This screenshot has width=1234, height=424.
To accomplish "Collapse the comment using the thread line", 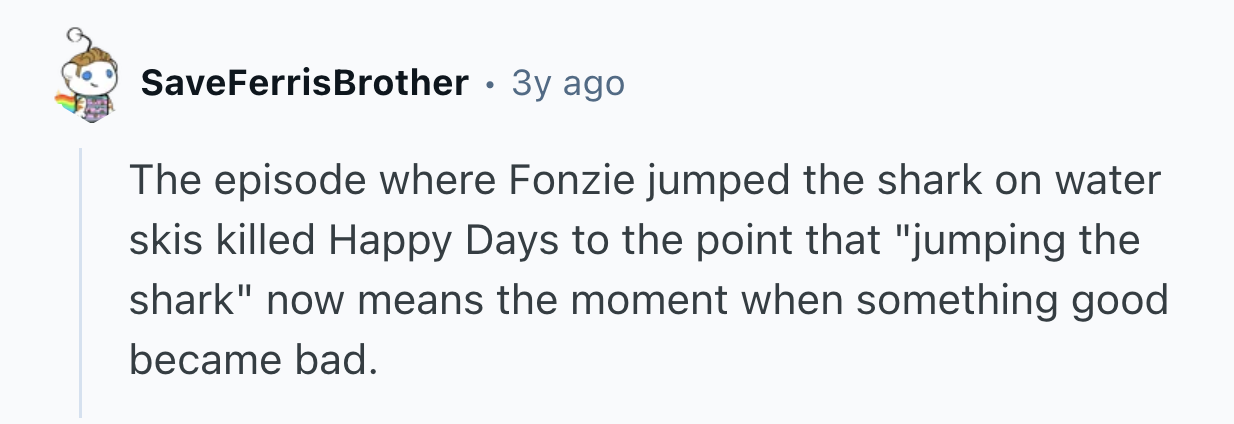I will click(x=81, y=281).
